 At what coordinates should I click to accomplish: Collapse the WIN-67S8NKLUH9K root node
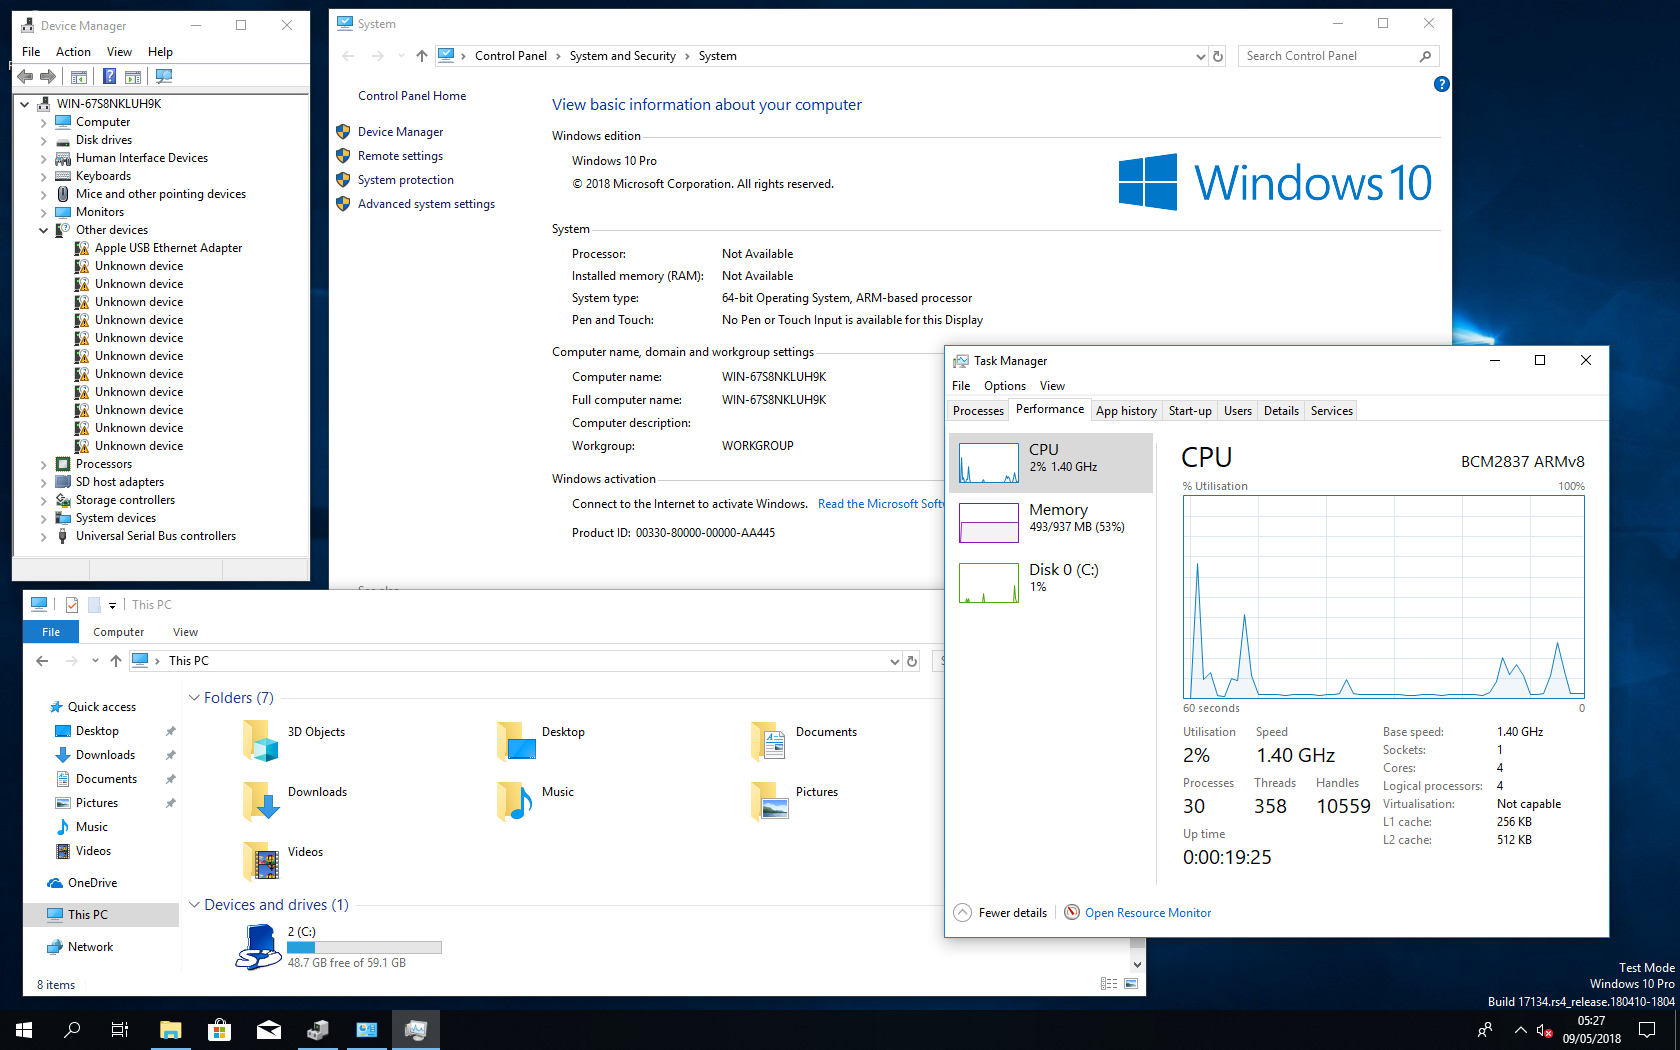pos(25,104)
